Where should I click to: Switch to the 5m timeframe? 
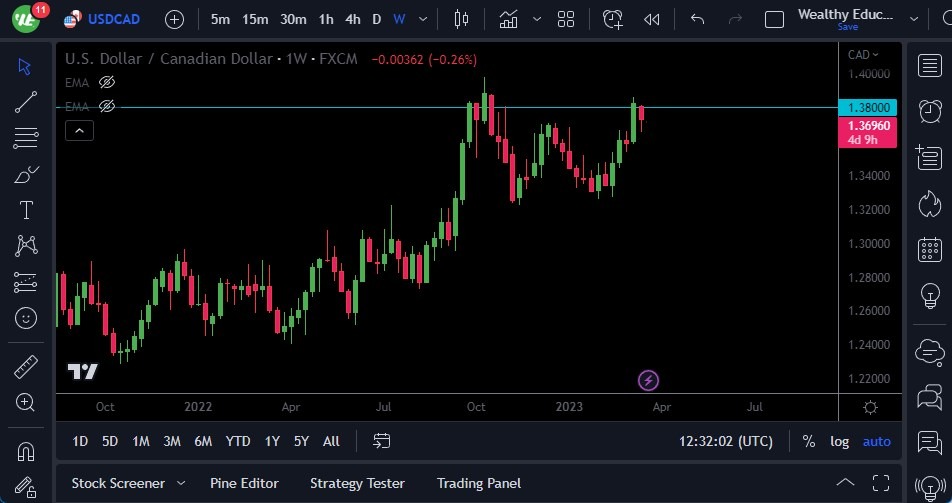tap(220, 19)
